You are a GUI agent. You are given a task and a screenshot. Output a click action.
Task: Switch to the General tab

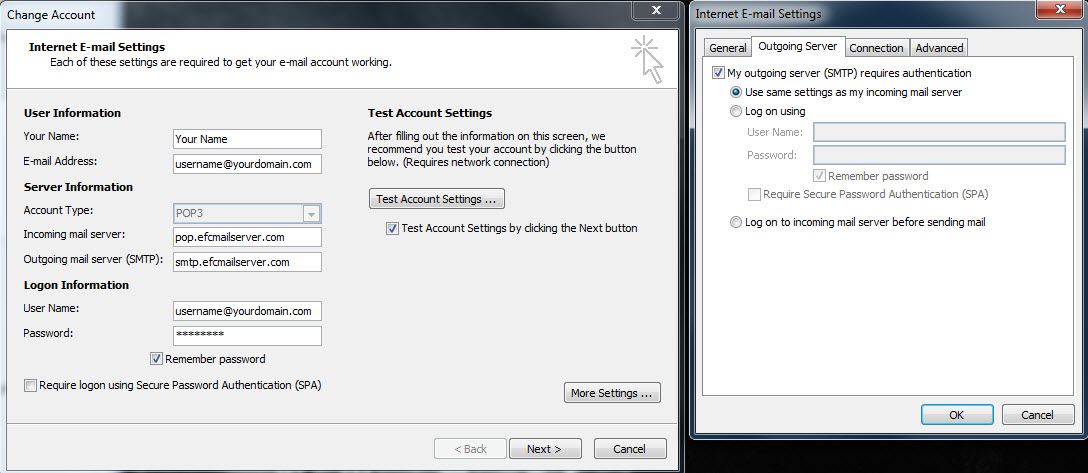click(x=727, y=48)
